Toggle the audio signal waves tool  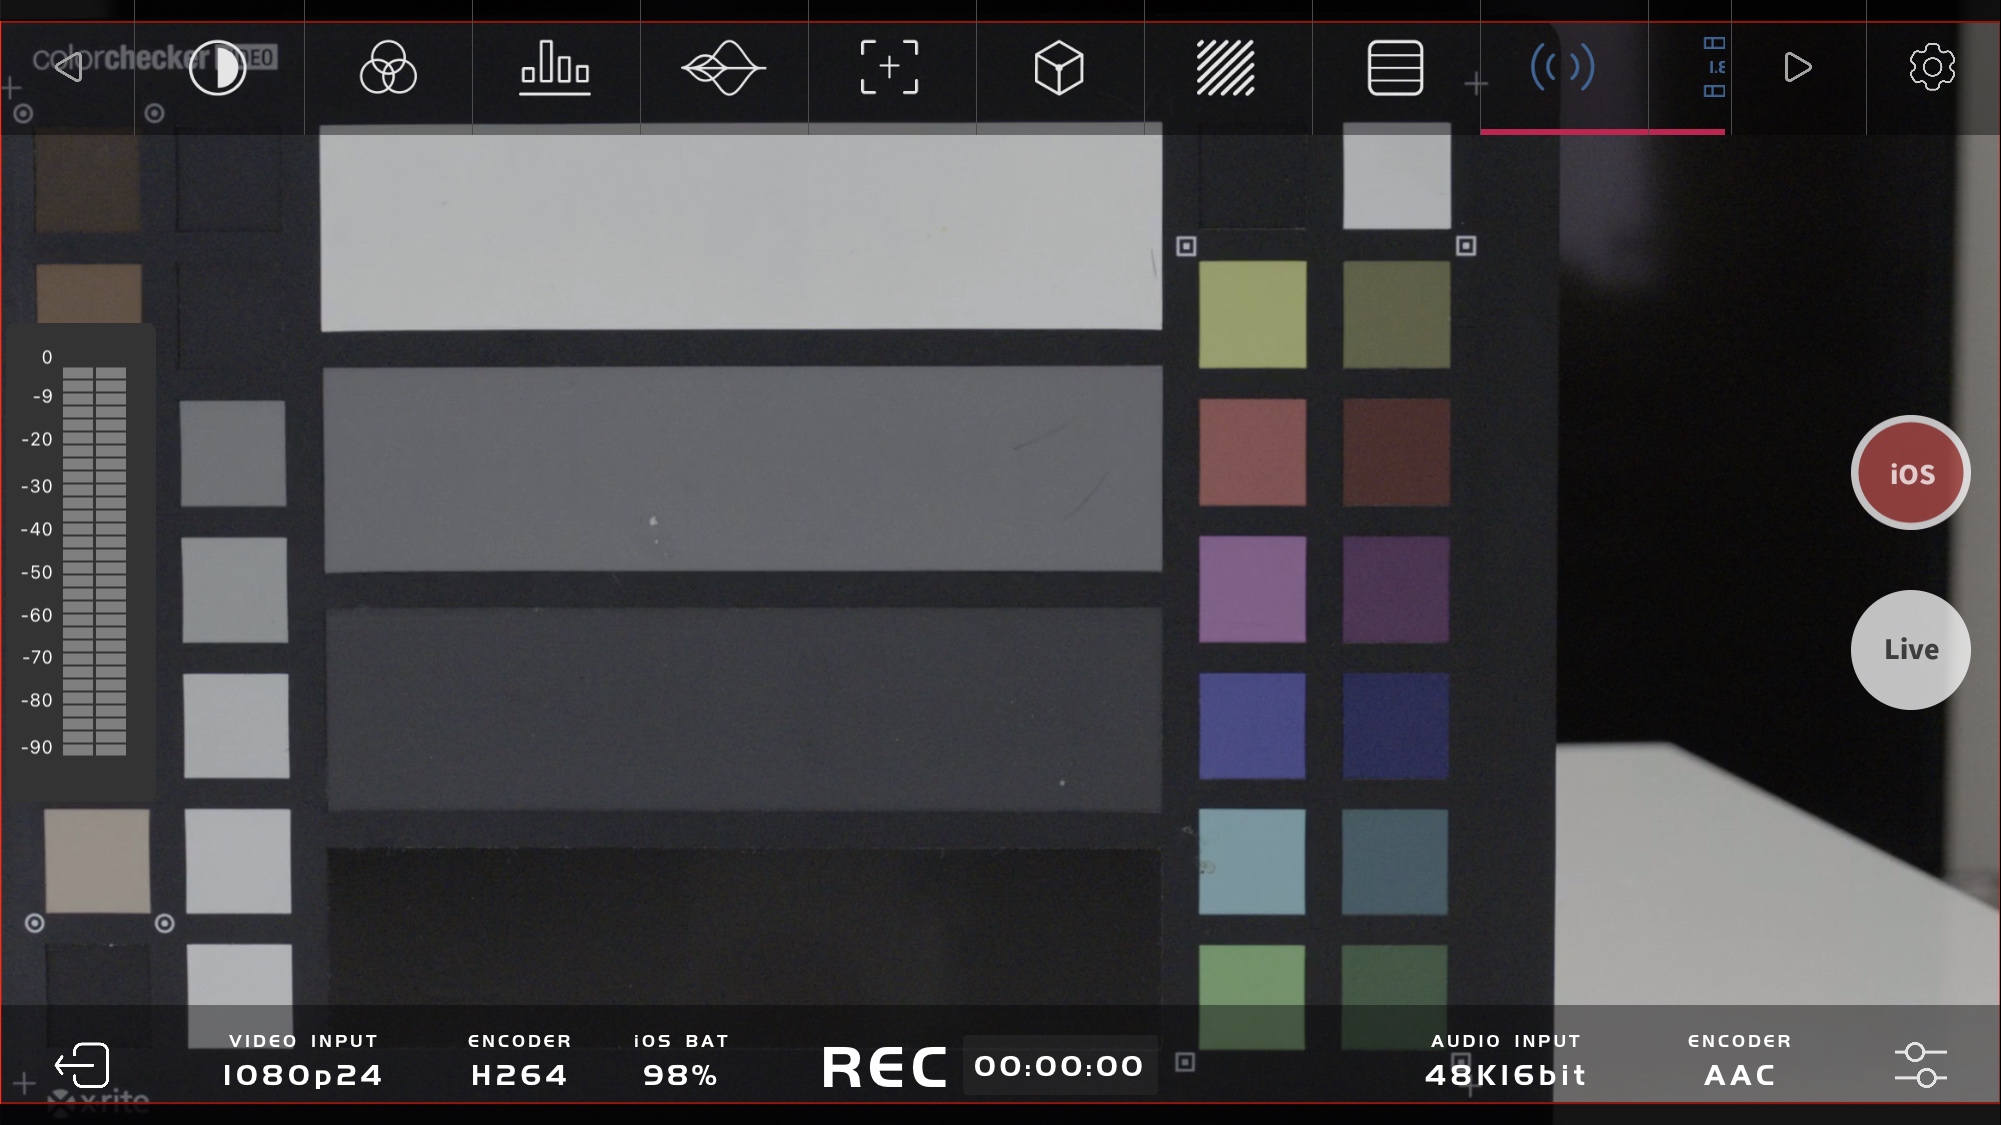click(x=1562, y=68)
